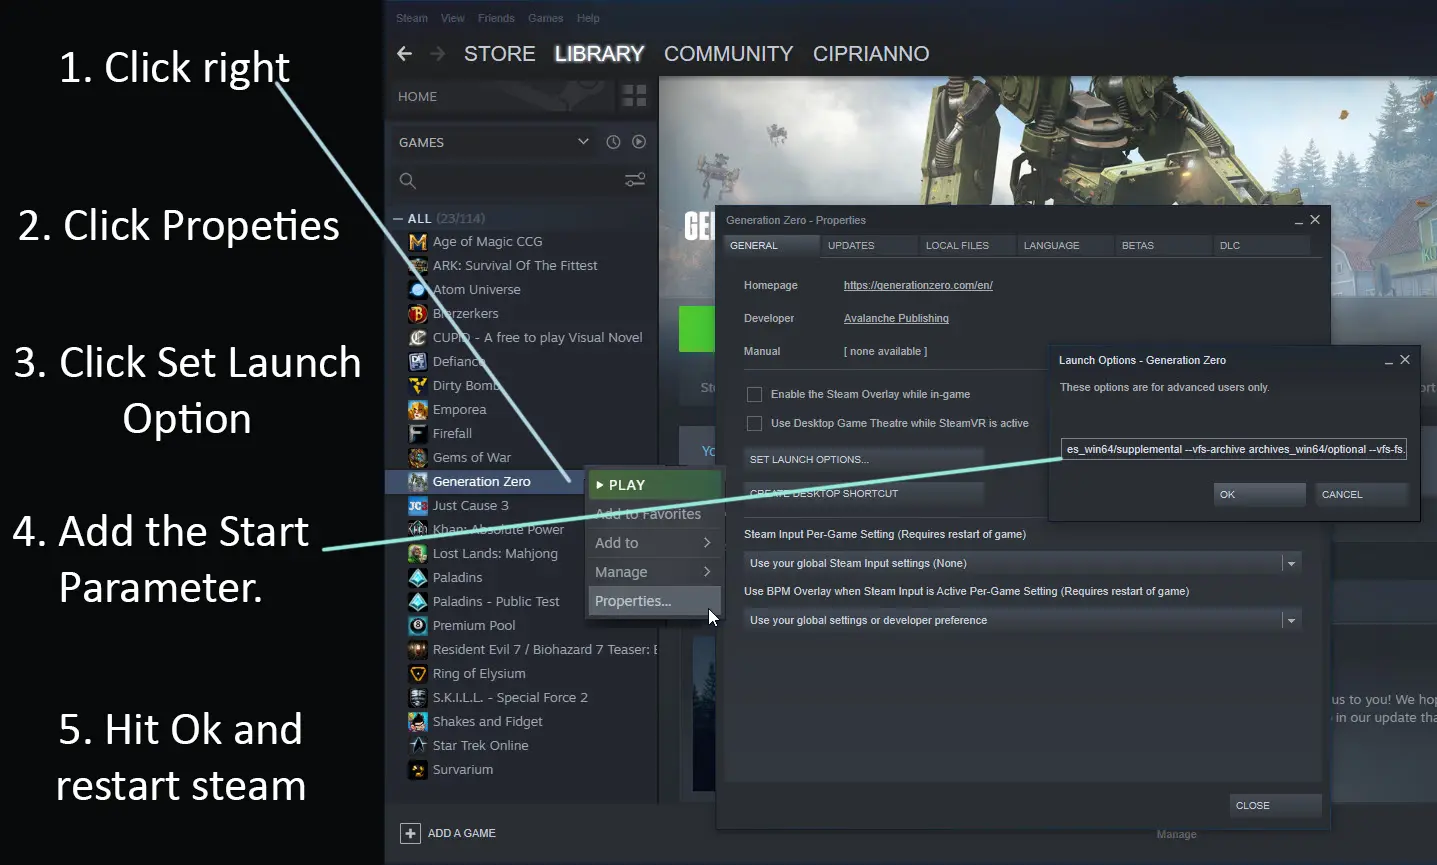1437x865 pixels.
Task: Open the Steam menu
Action: point(411,18)
